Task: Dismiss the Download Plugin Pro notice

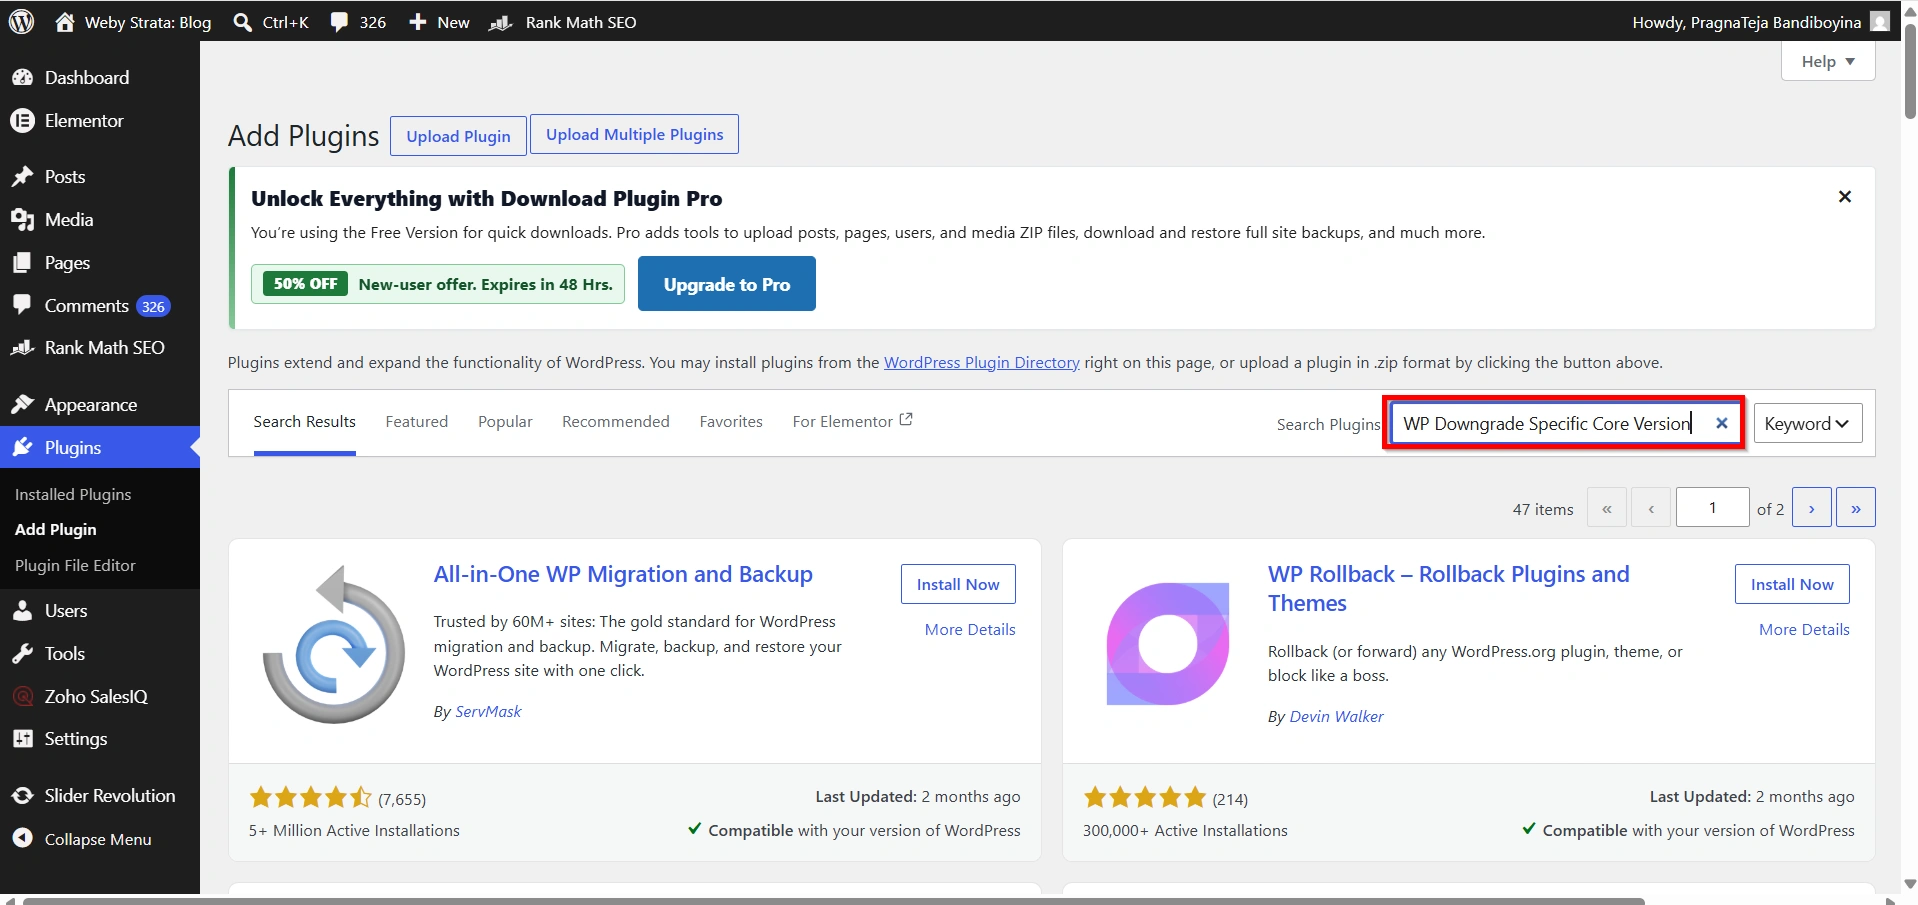Action: 1845,197
